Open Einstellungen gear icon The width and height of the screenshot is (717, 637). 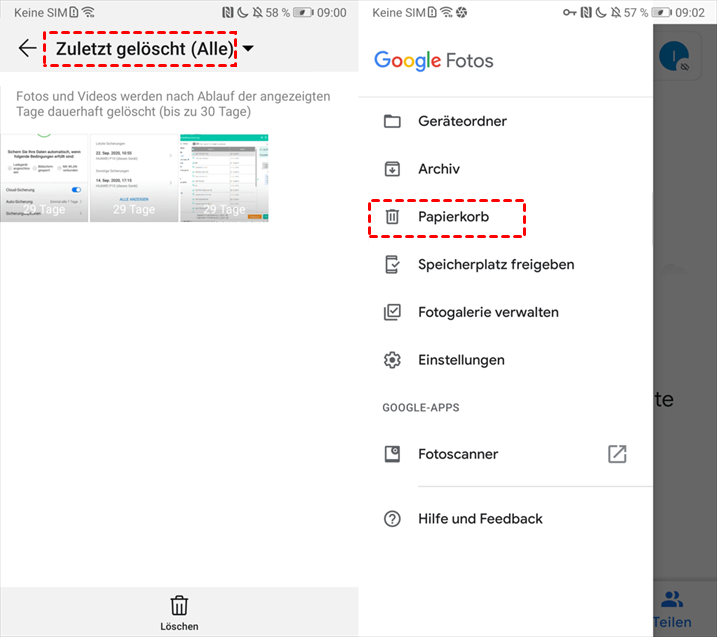pos(392,360)
